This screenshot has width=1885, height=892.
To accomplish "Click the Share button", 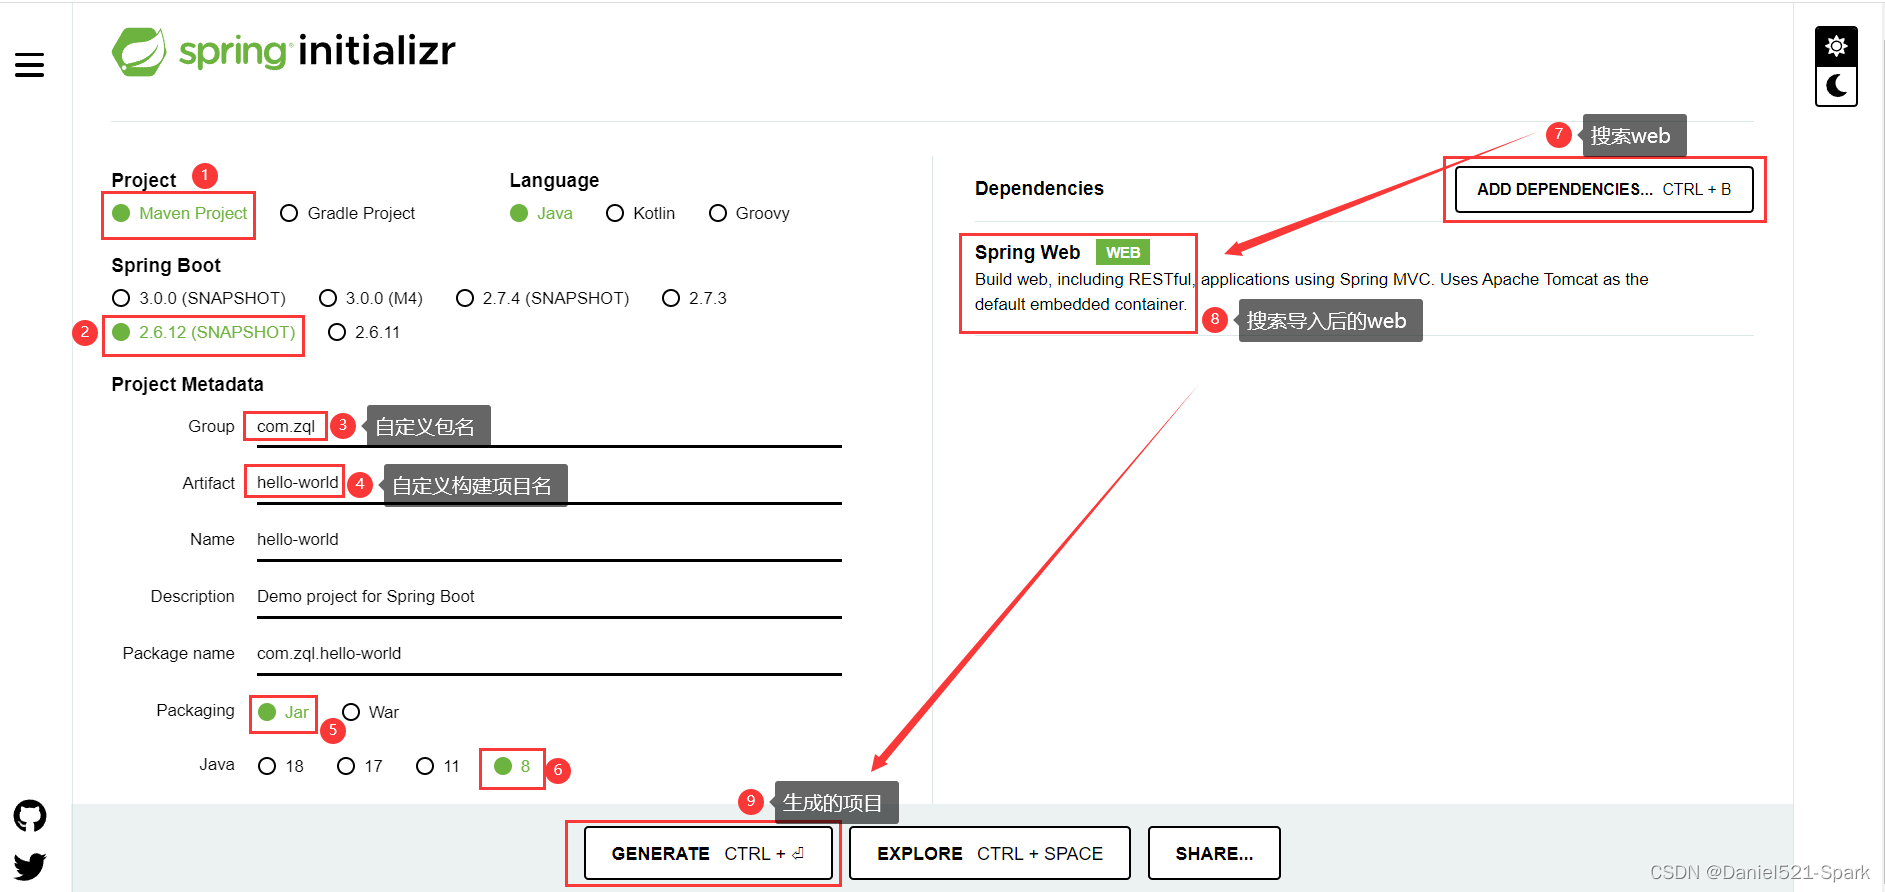I will point(1214,853).
